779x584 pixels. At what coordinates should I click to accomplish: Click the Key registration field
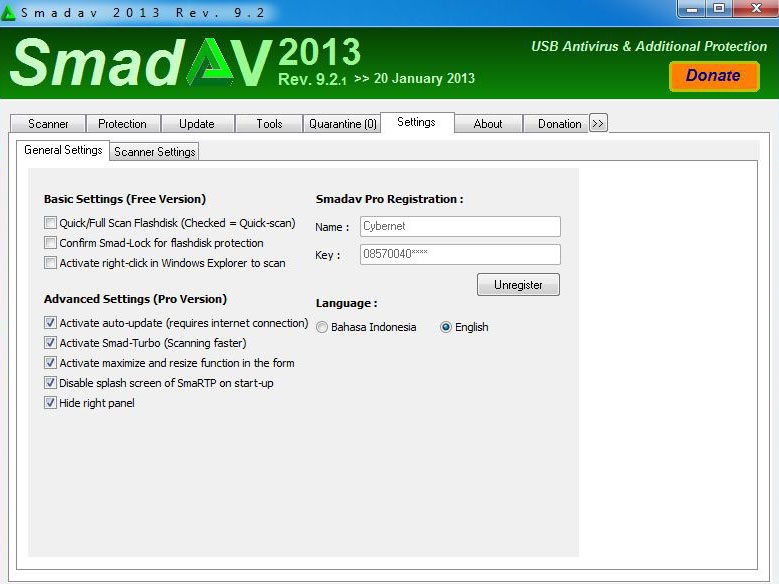[460, 254]
